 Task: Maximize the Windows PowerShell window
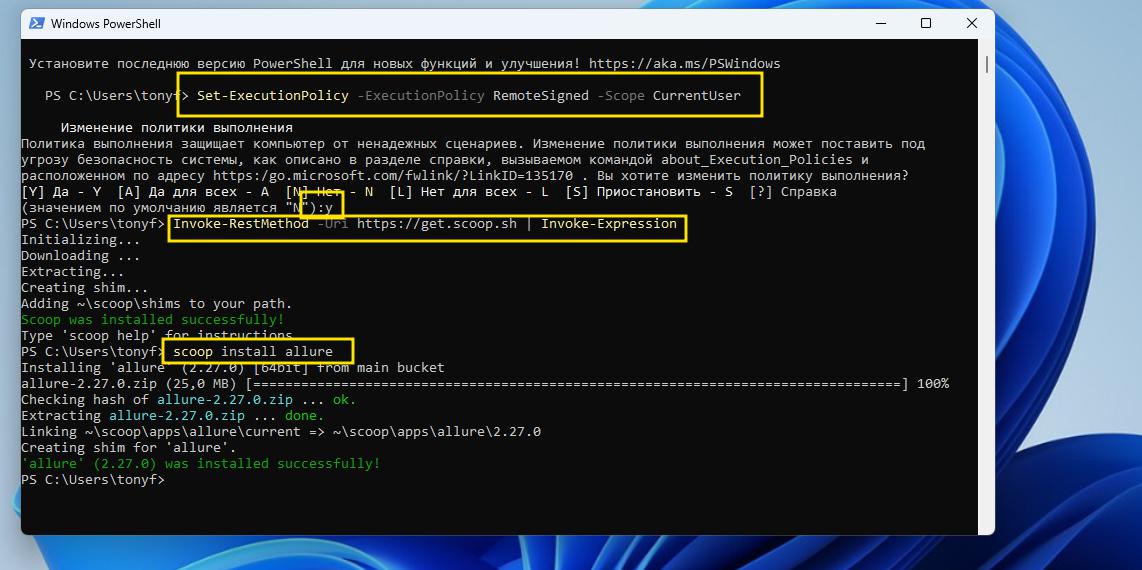point(926,23)
